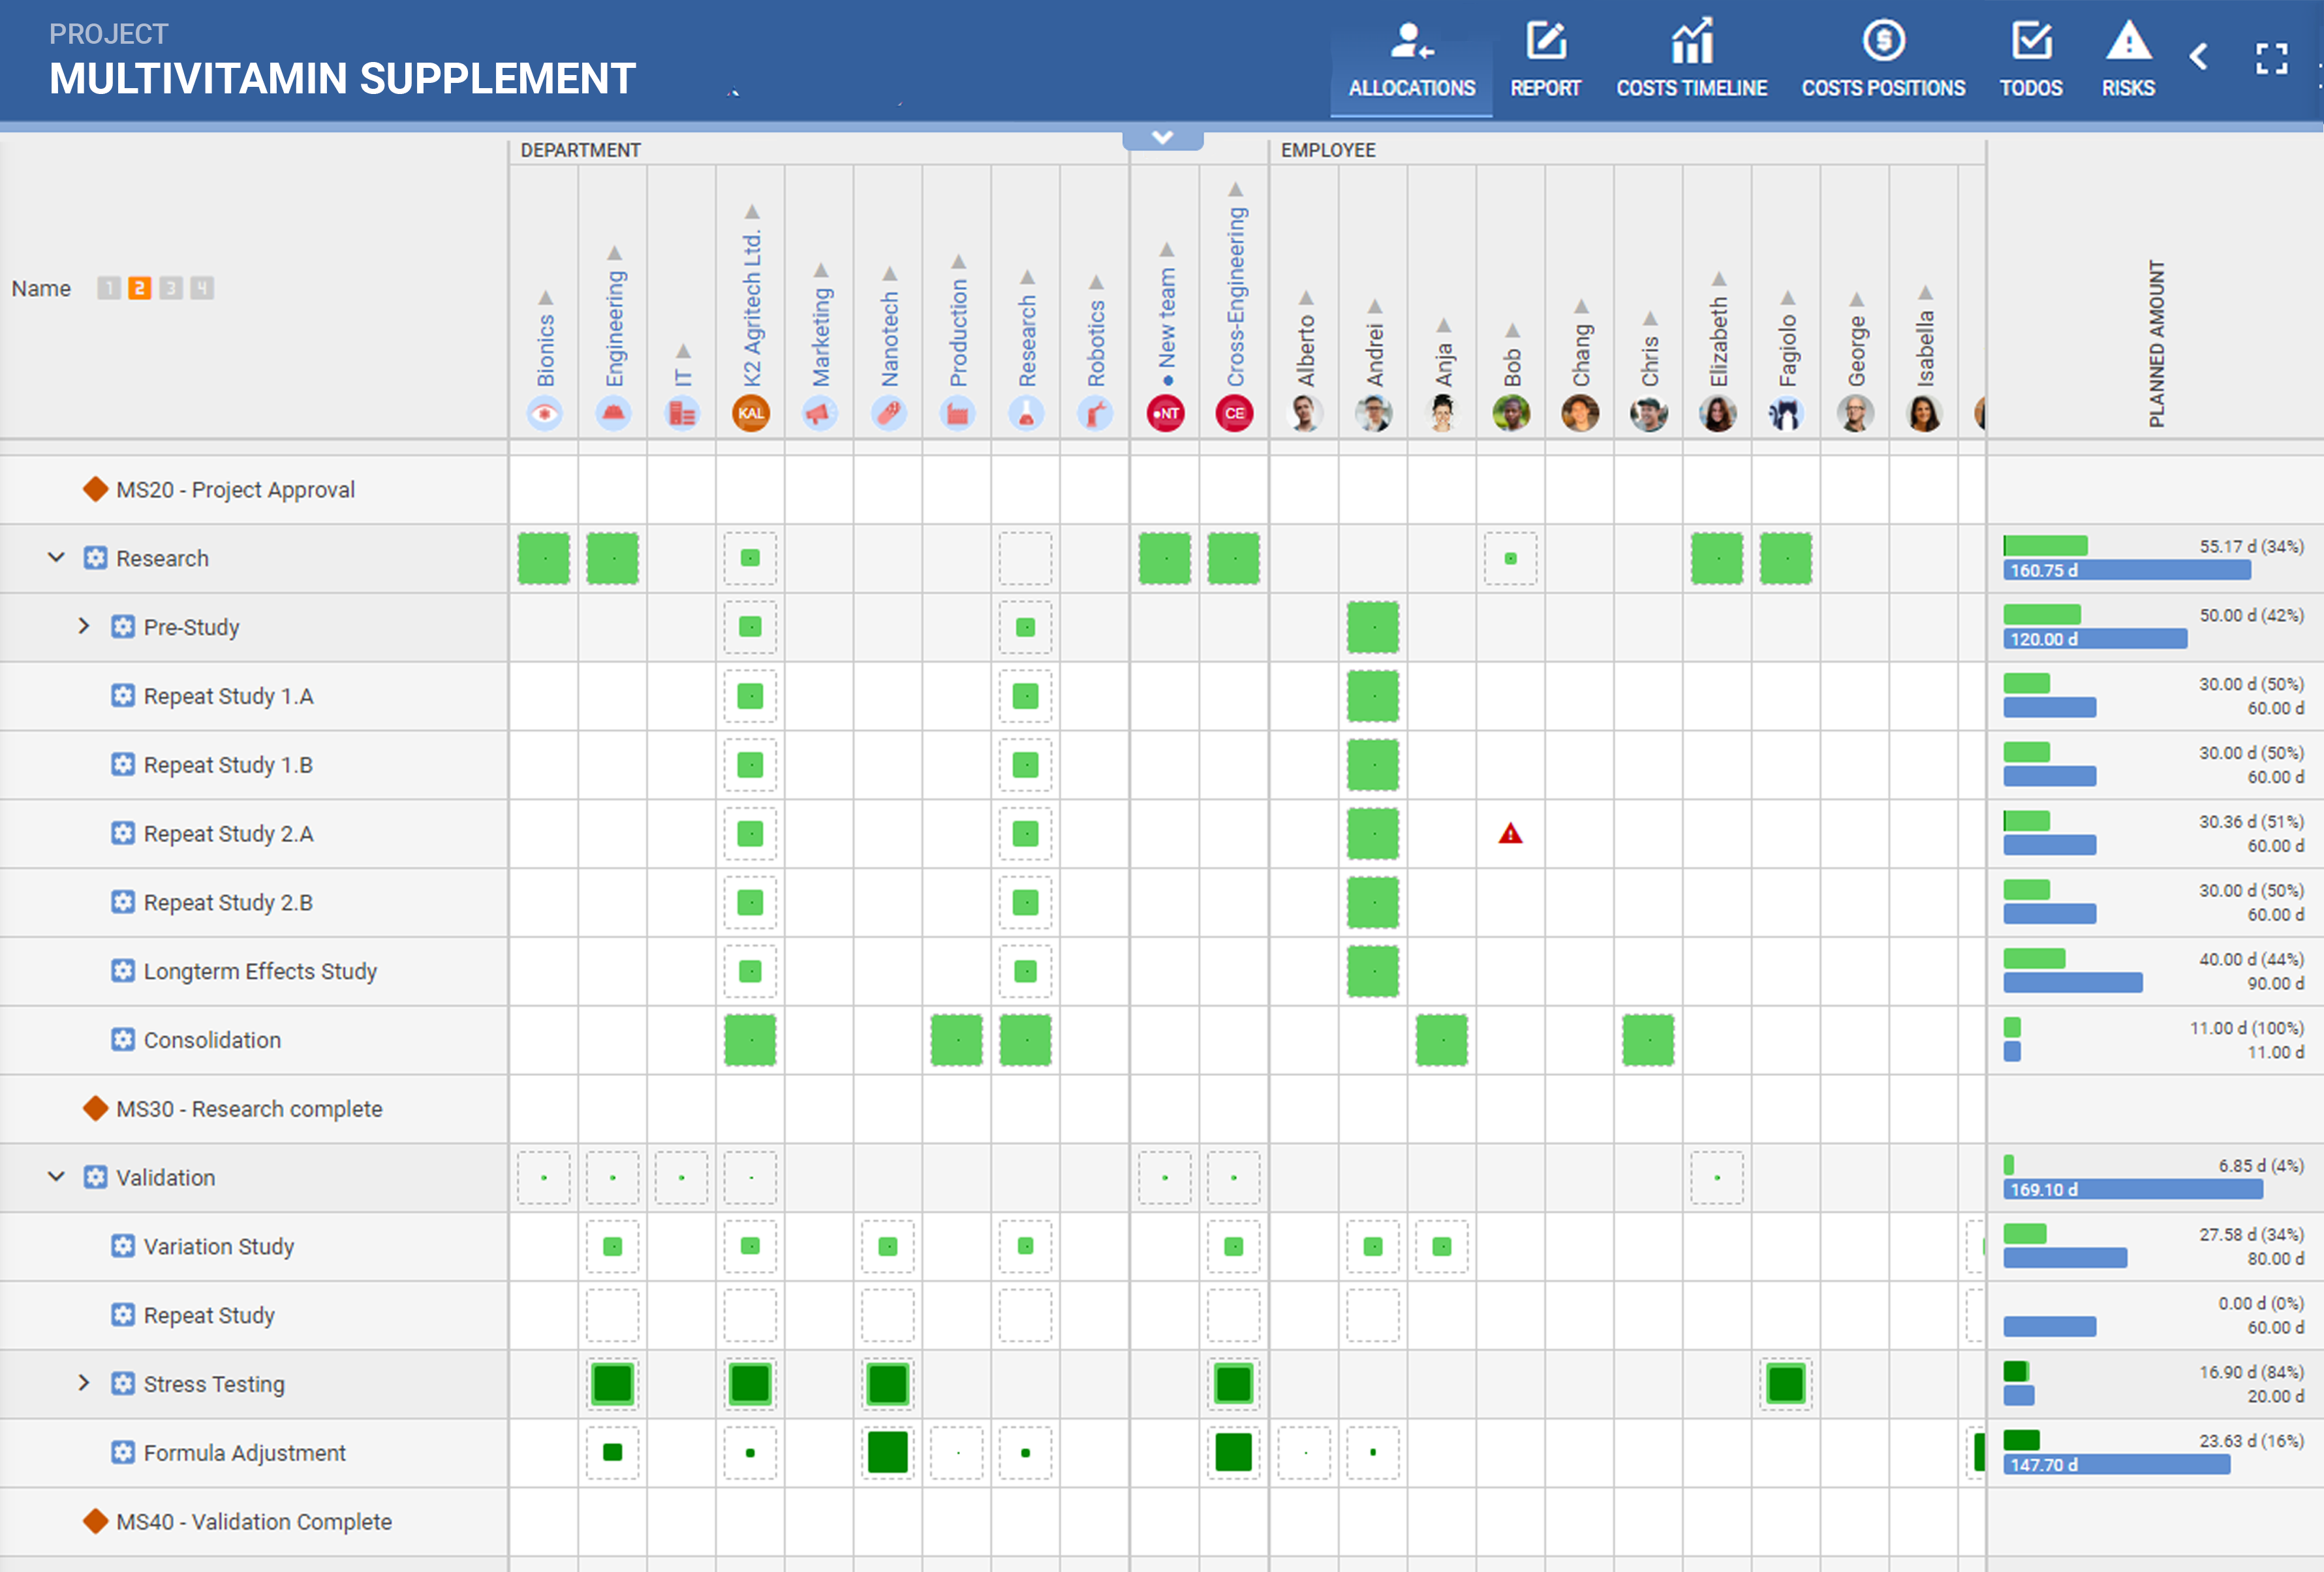
Task: Click the back chevron in header
Action: (2198, 57)
